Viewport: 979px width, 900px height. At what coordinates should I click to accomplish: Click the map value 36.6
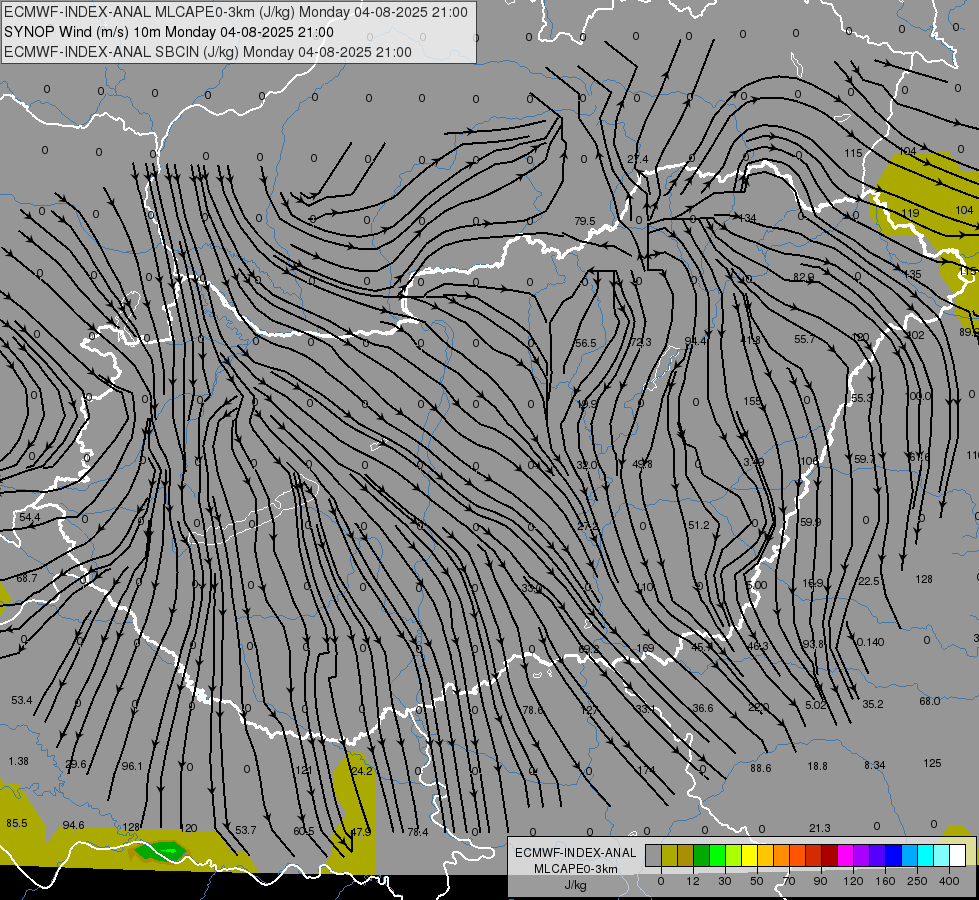[x=703, y=708]
